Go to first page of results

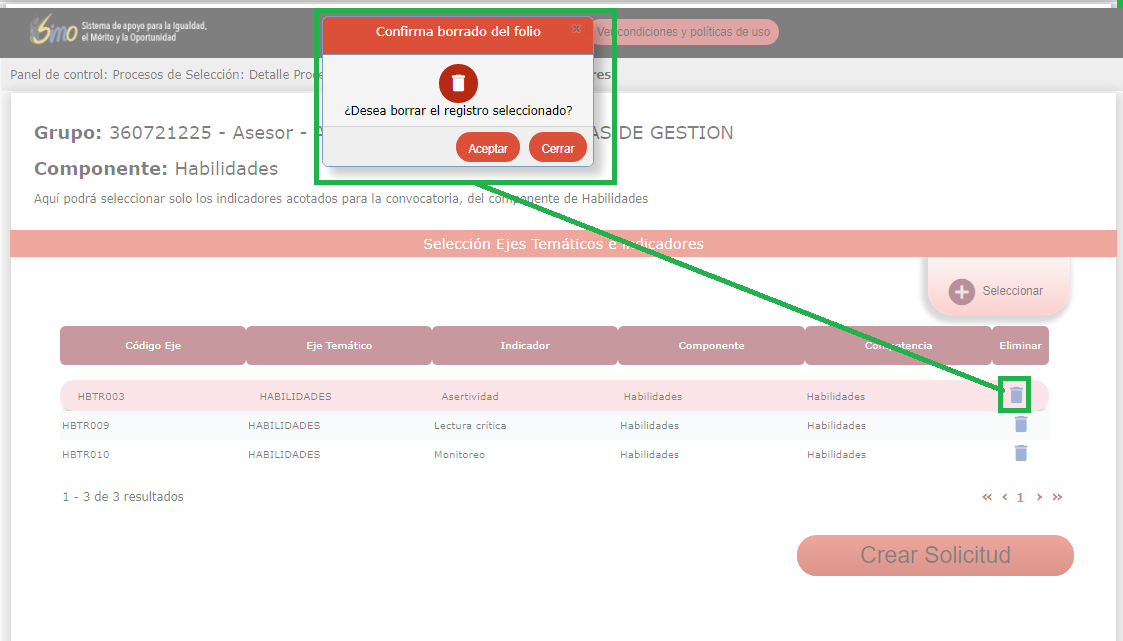pyautogui.click(x=987, y=497)
